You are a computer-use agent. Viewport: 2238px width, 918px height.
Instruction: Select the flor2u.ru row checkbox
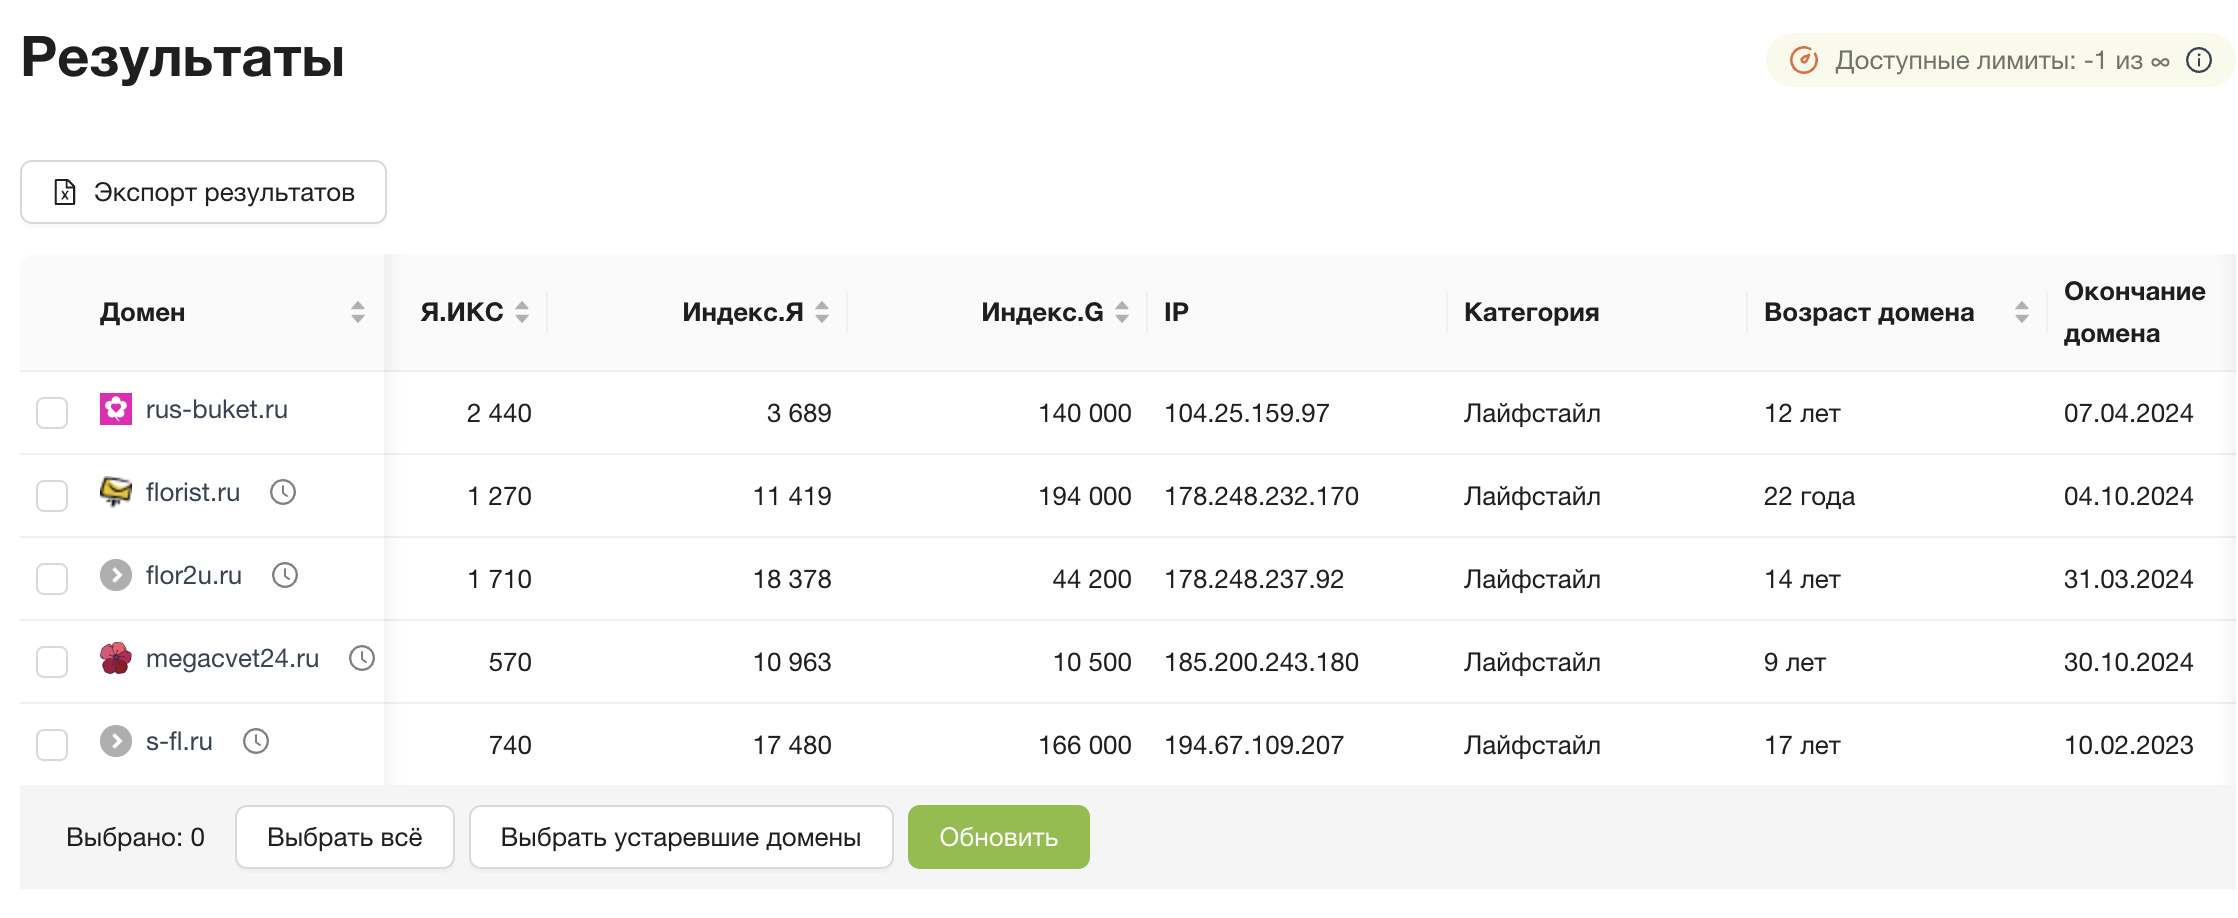click(52, 579)
